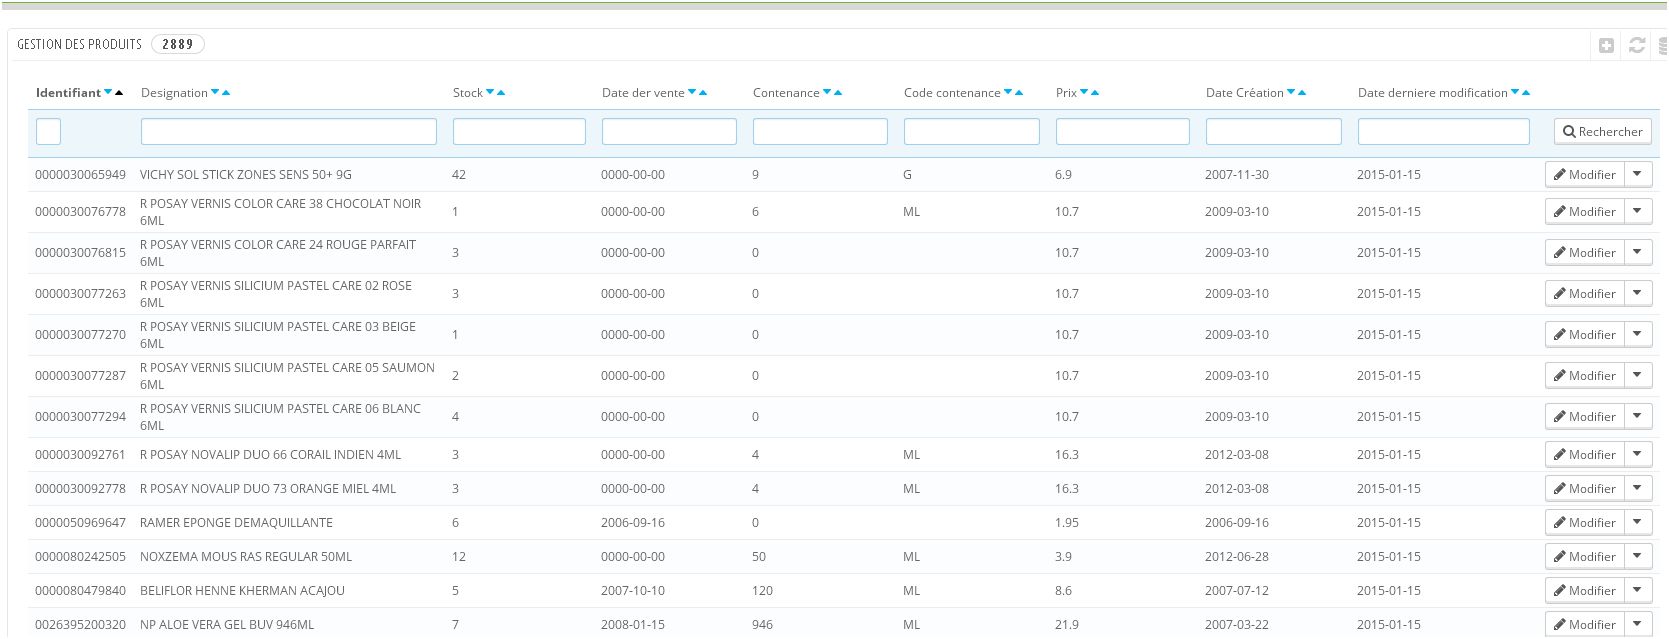Click the Date der vente filter field
This screenshot has width=1669, height=639.
pyautogui.click(x=669, y=131)
